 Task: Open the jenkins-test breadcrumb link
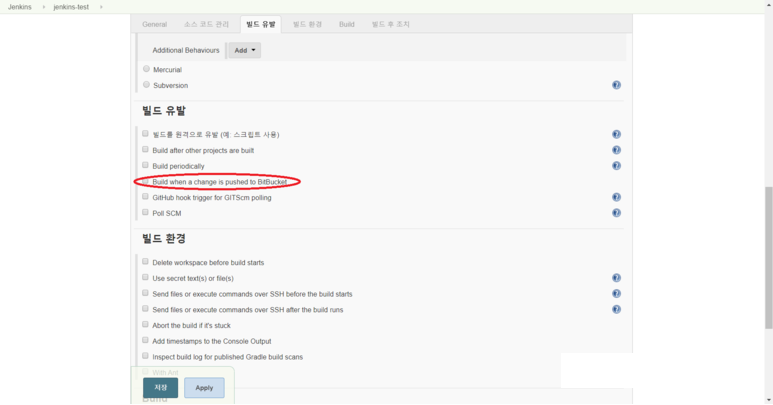pyautogui.click(x=71, y=7)
